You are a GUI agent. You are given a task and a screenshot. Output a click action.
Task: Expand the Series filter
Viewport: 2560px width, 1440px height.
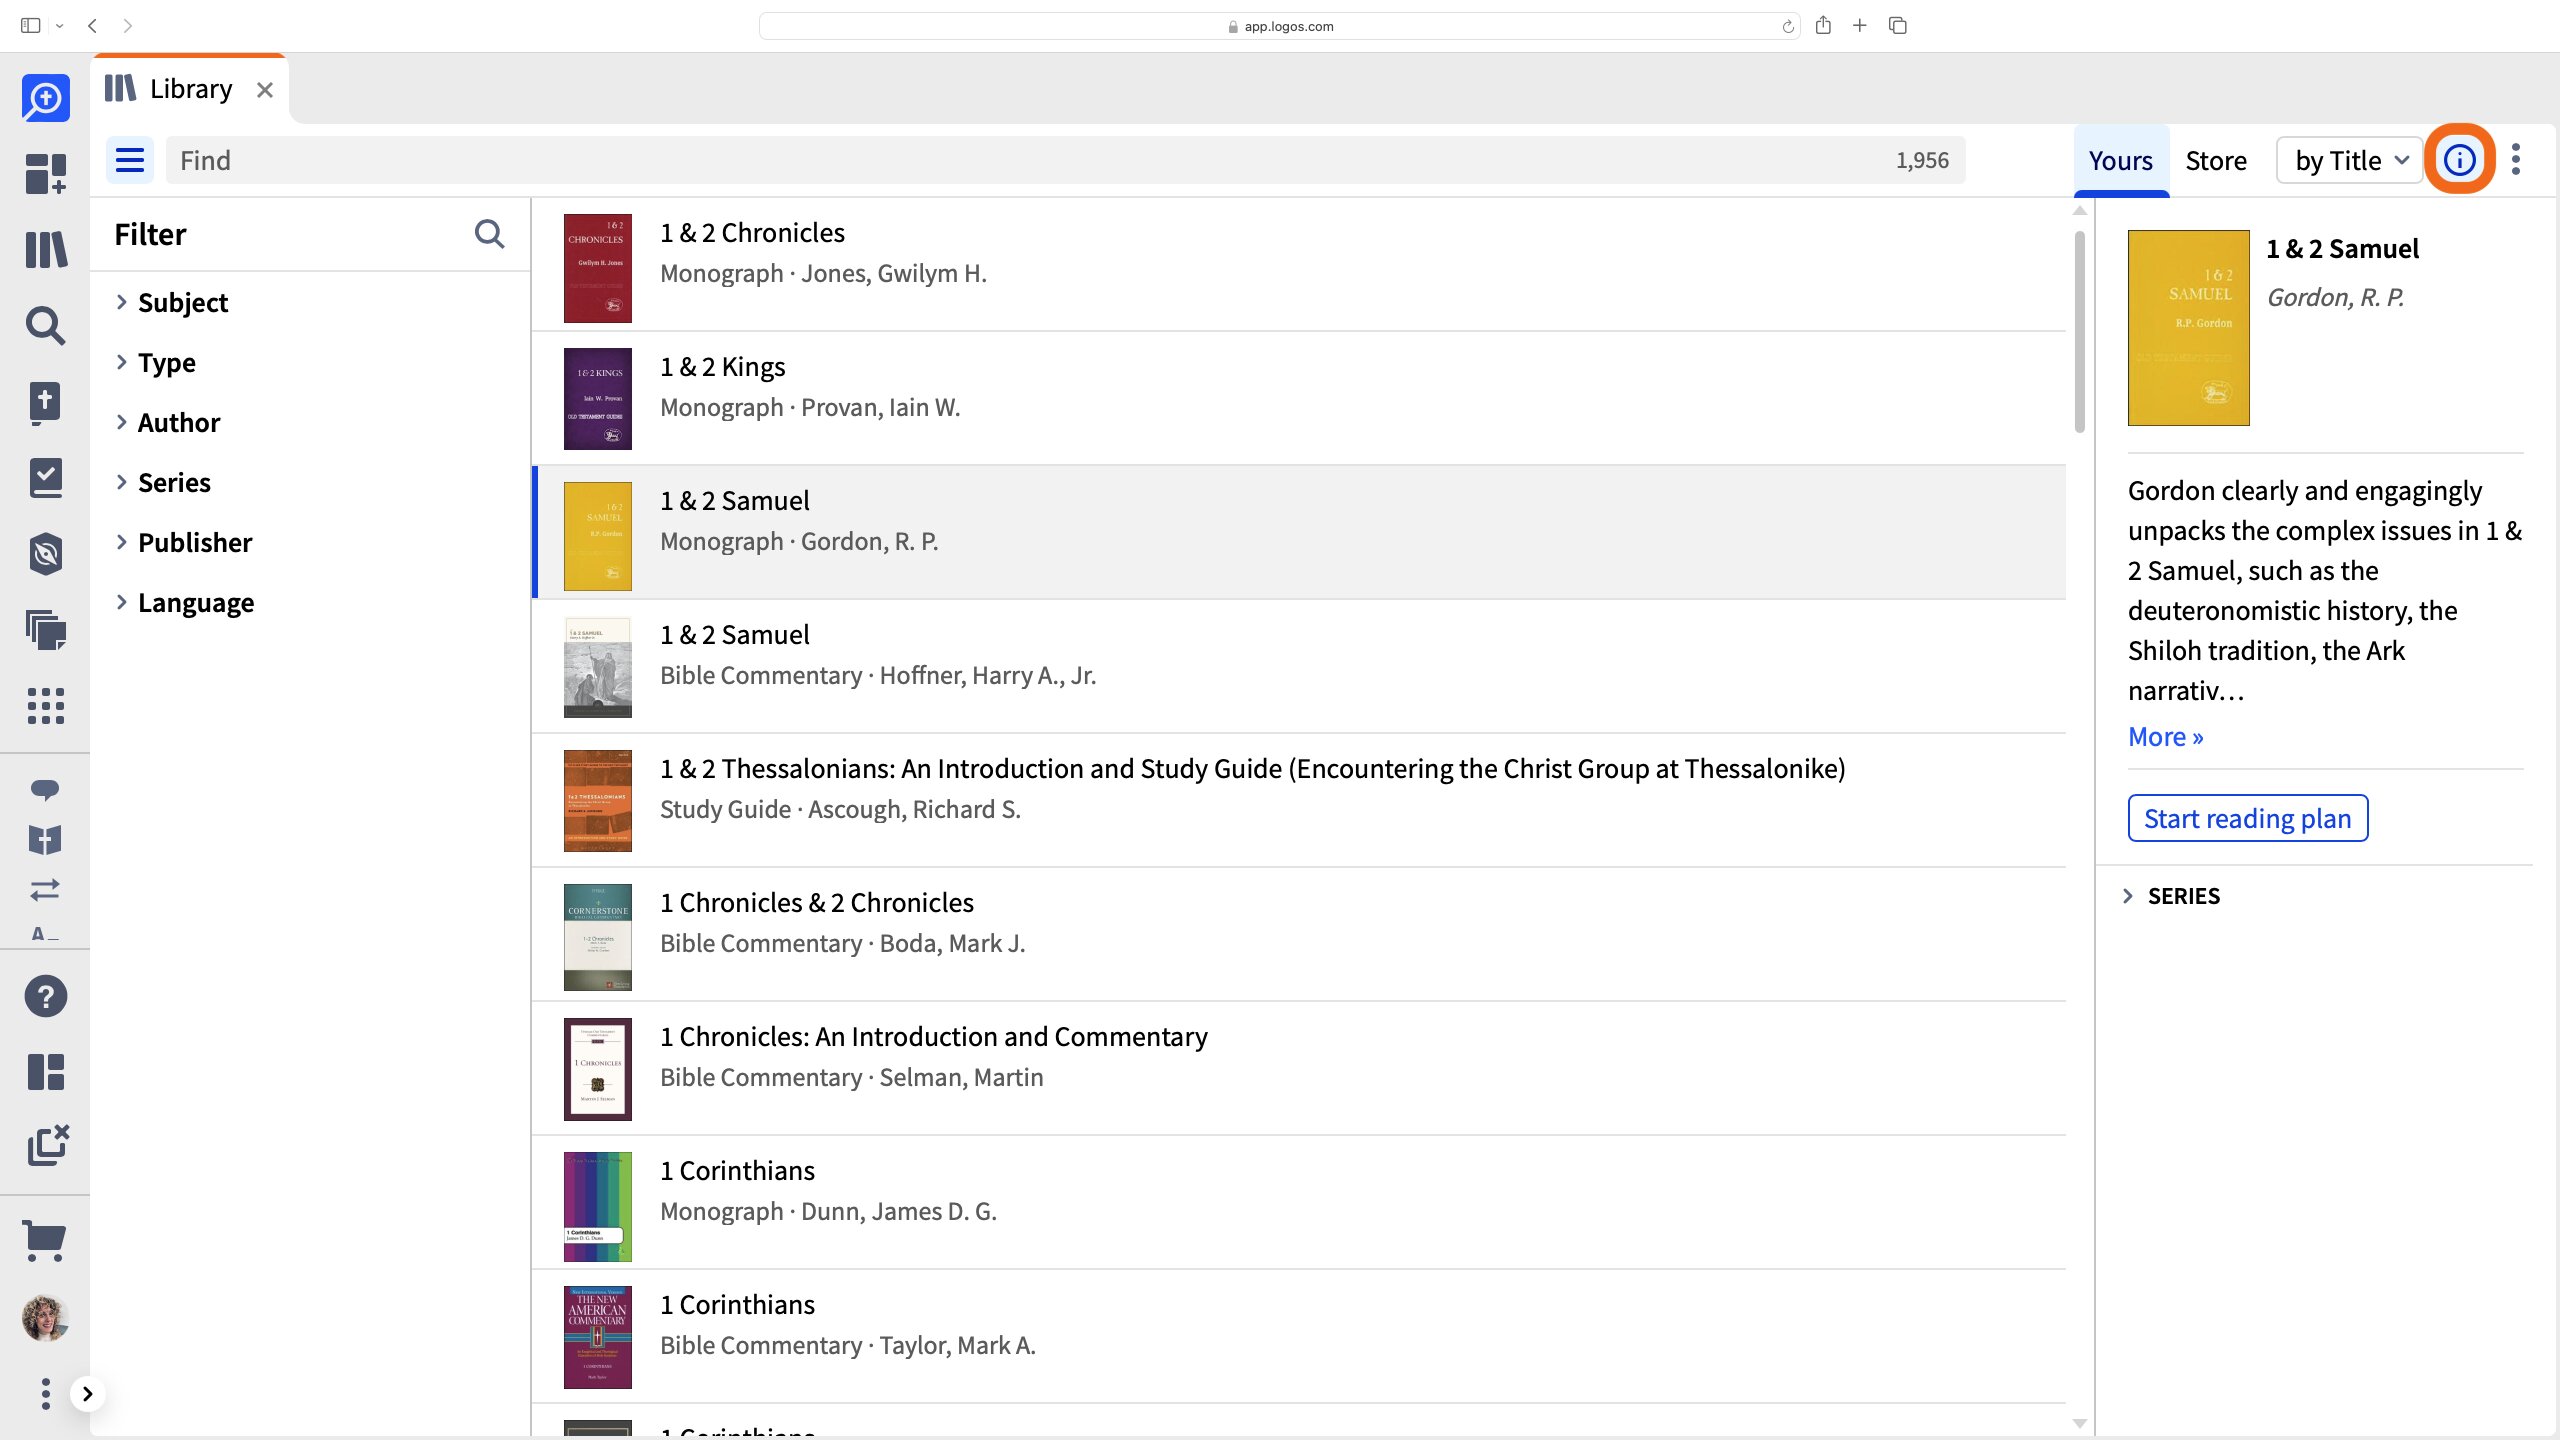pos(162,483)
